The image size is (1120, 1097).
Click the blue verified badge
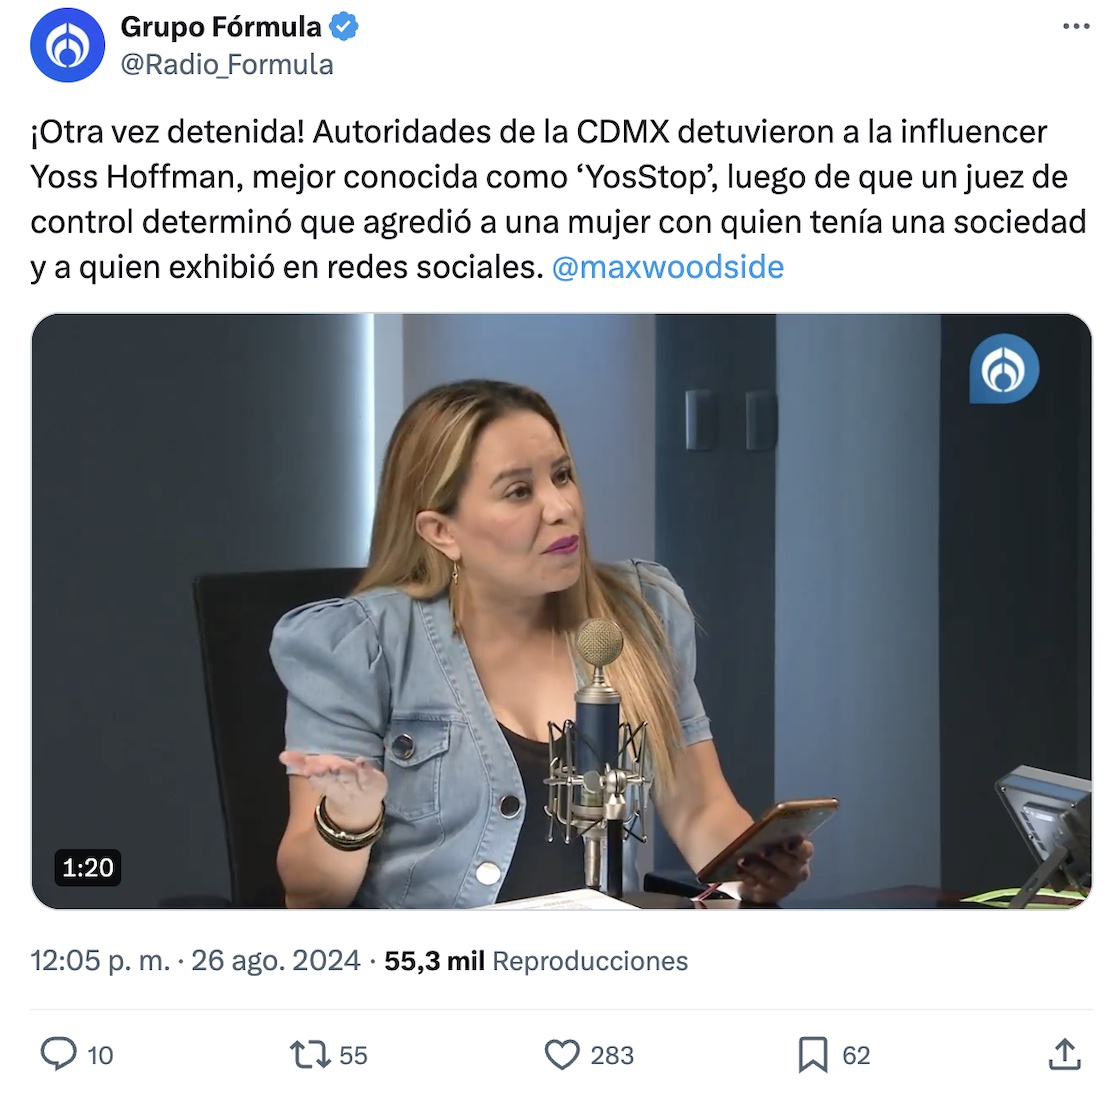coord(344,27)
